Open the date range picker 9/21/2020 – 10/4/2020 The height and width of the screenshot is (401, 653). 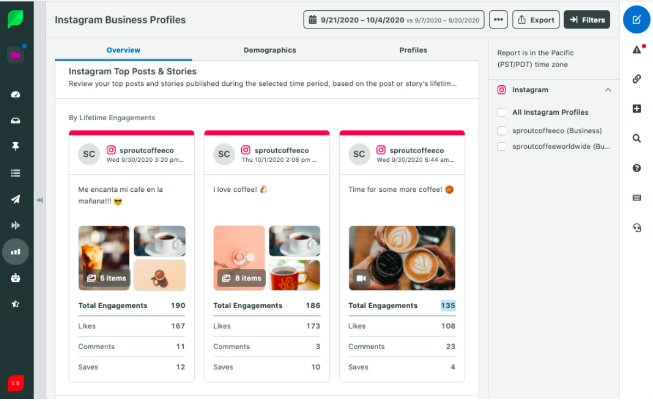click(394, 20)
